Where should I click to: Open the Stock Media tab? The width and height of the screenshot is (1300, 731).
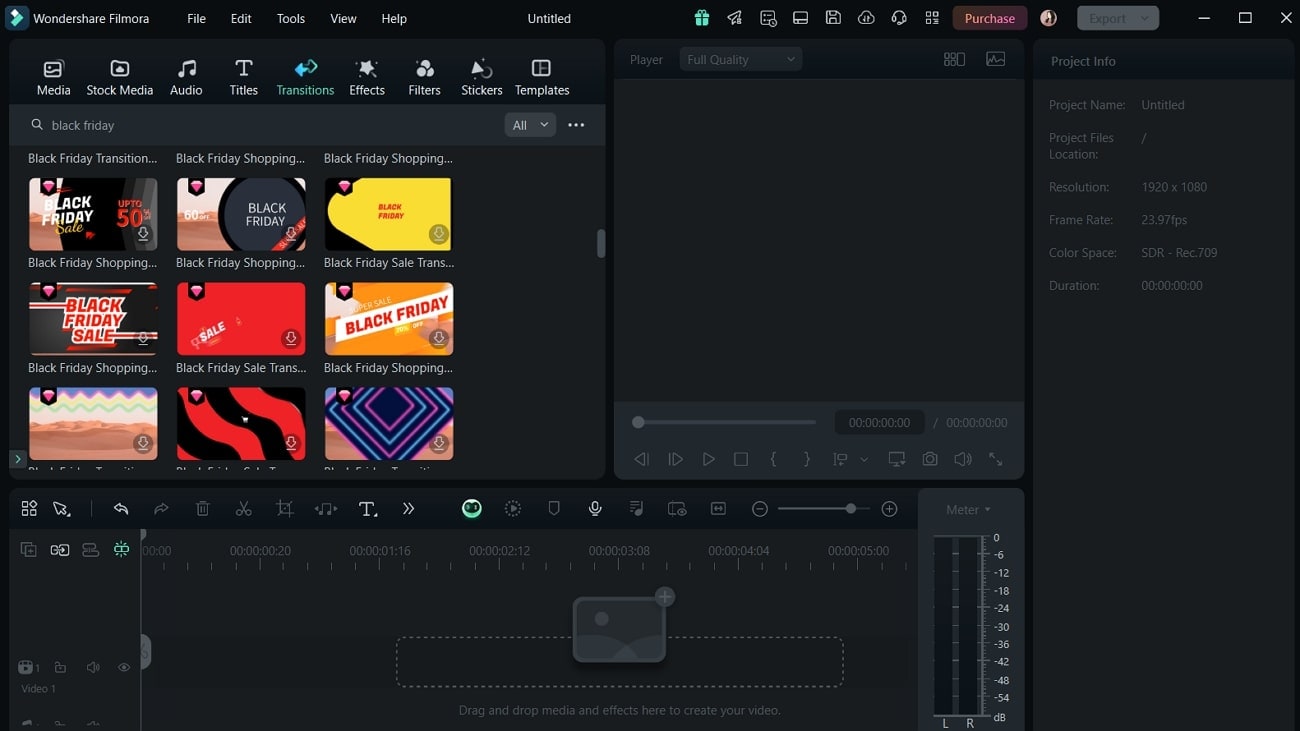click(x=119, y=77)
